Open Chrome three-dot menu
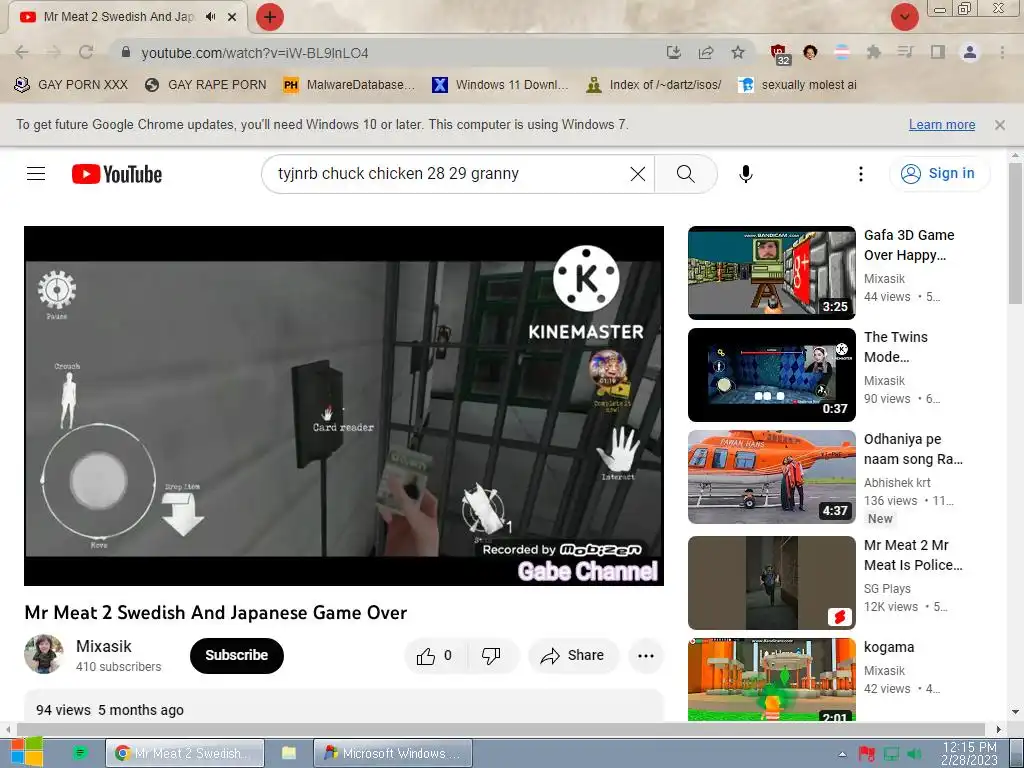Image resolution: width=1024 pixels, height=768 pixels. (x=1002, y=52)
